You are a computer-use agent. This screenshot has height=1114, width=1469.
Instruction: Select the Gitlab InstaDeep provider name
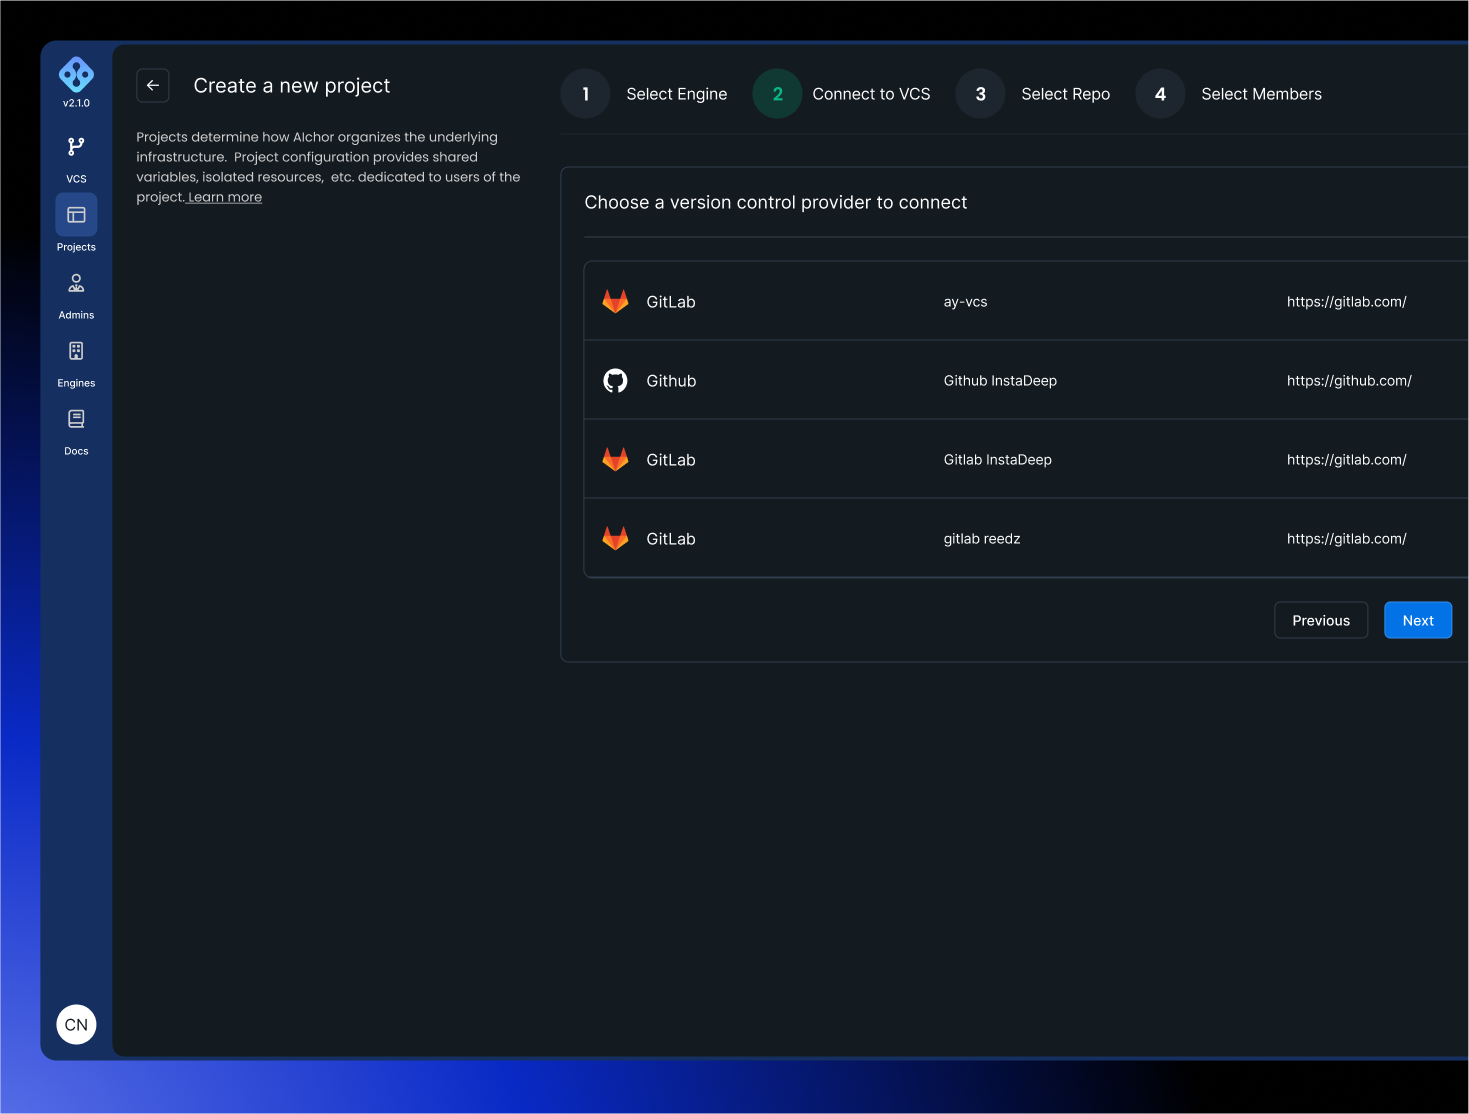tap(997, 459)
